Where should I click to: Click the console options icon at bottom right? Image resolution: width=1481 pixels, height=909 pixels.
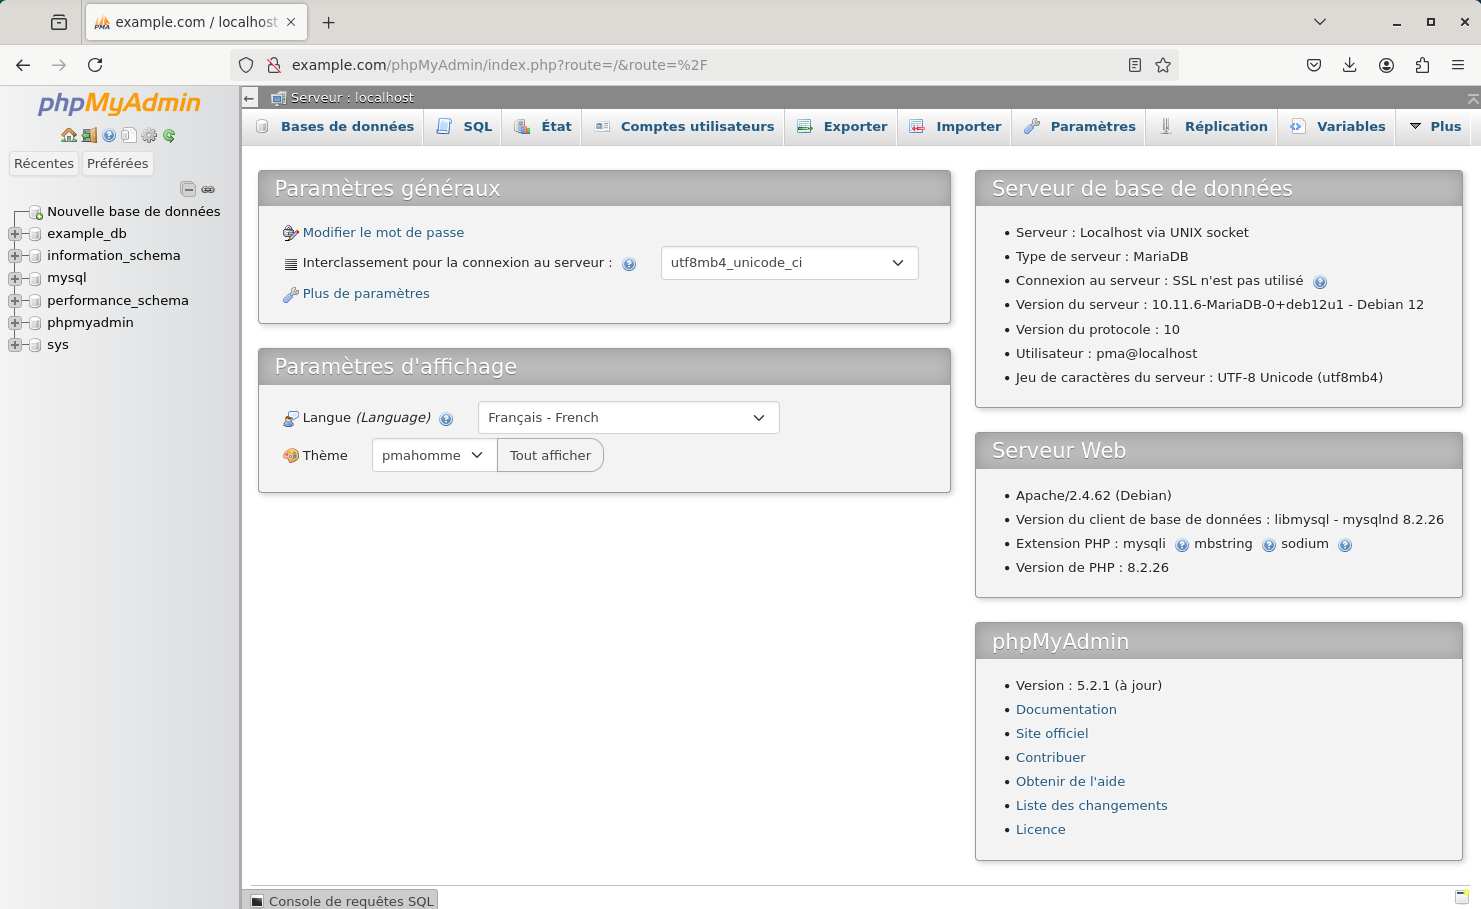tap(1462, 896)
